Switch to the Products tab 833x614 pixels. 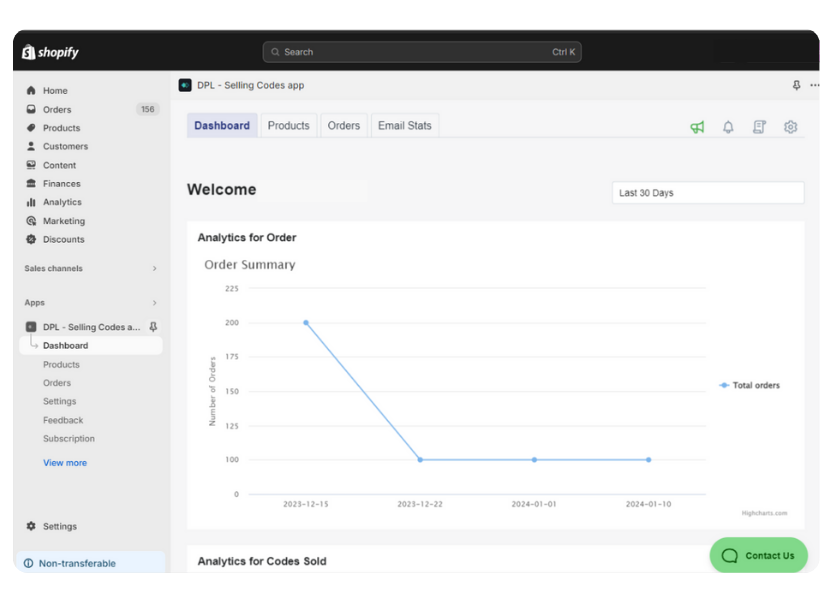click(288, 126)
